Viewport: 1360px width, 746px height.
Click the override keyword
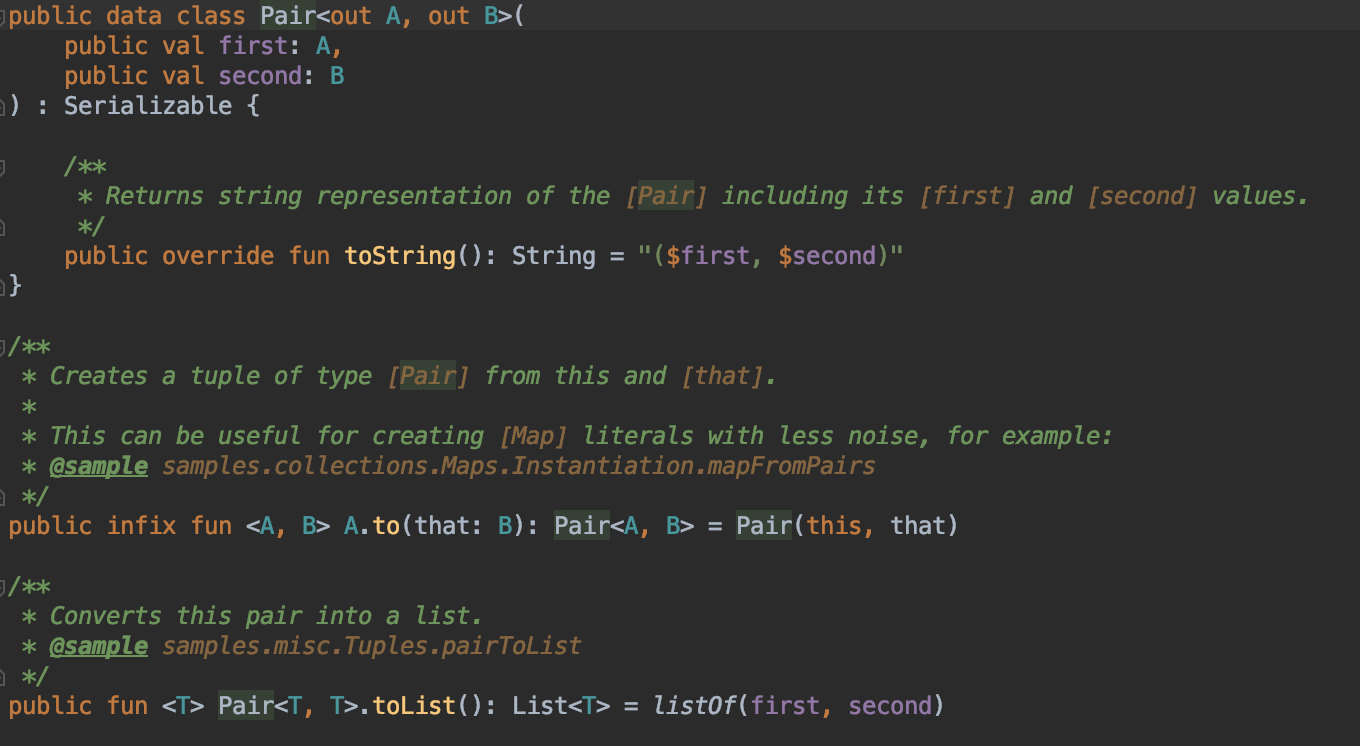(x=217, y=256)
